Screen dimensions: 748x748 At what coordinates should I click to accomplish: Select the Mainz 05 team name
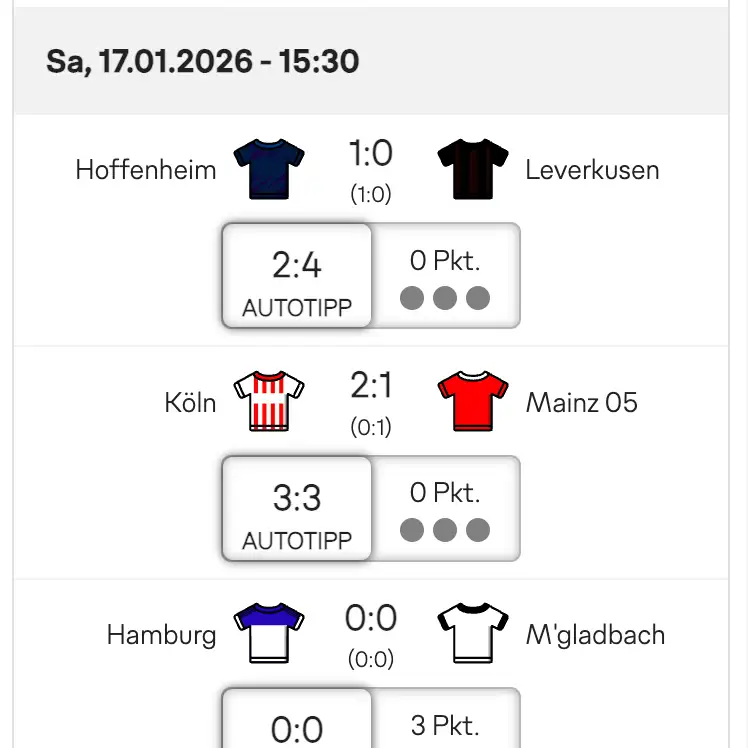pyautogui.click(x=581, y=403)
